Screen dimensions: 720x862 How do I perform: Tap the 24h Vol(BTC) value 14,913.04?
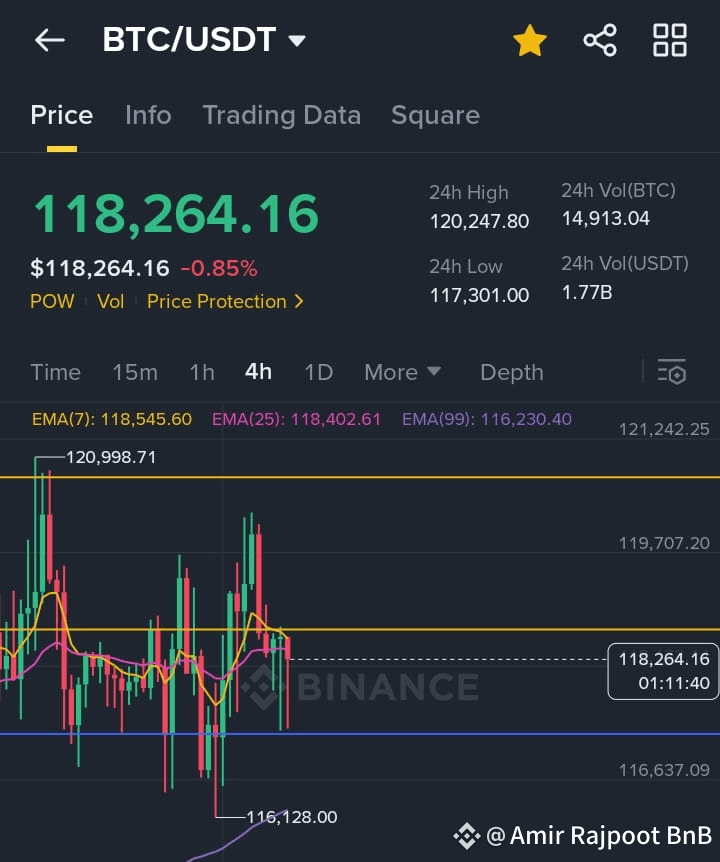[606, 219]
